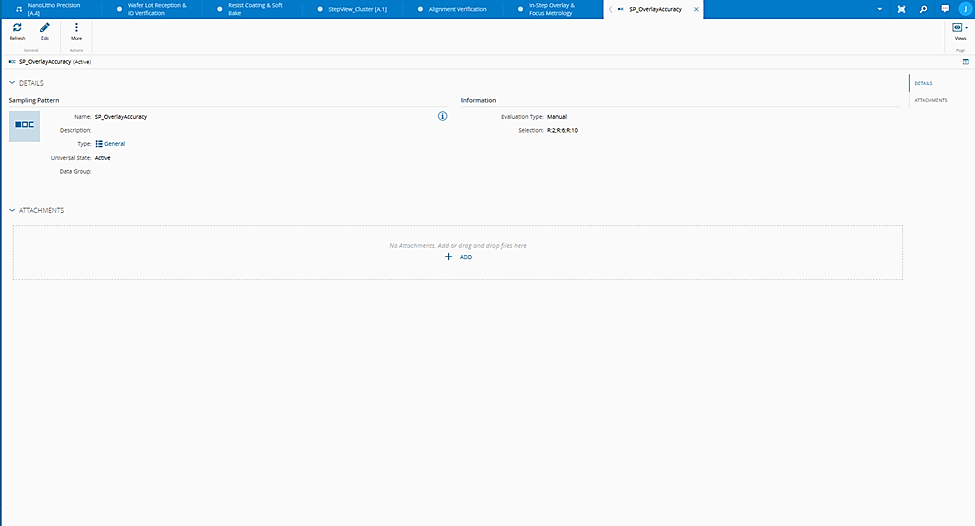The width and height of the screenshot is (975, 526).
Task: Jump to DETAILS in side navigation
Action: point(923,83)
